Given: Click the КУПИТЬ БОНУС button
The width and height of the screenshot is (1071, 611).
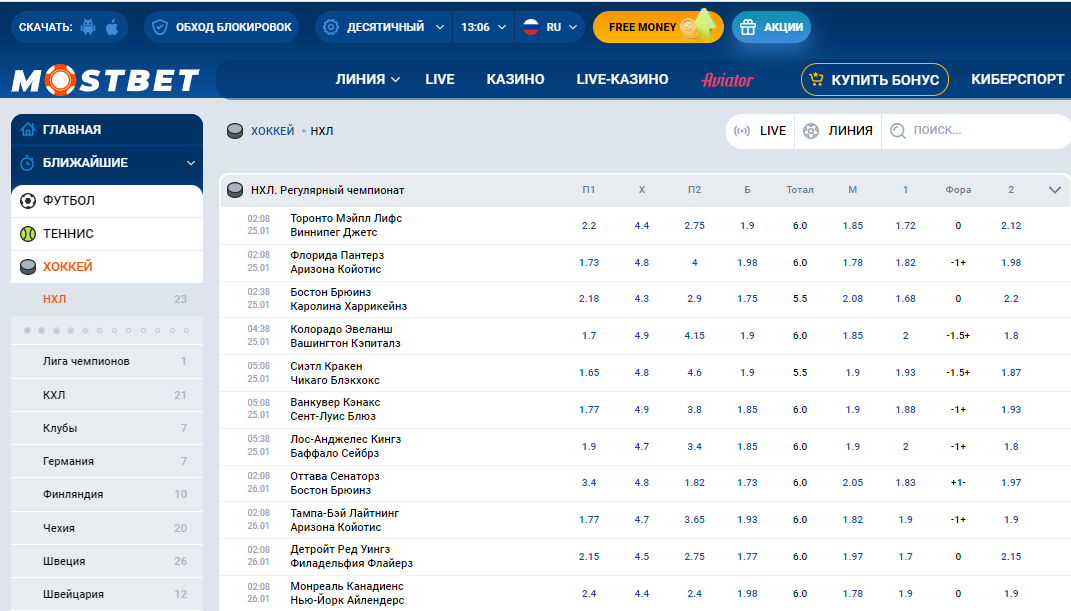Looking at the screenshot, I should click(875, 80).
